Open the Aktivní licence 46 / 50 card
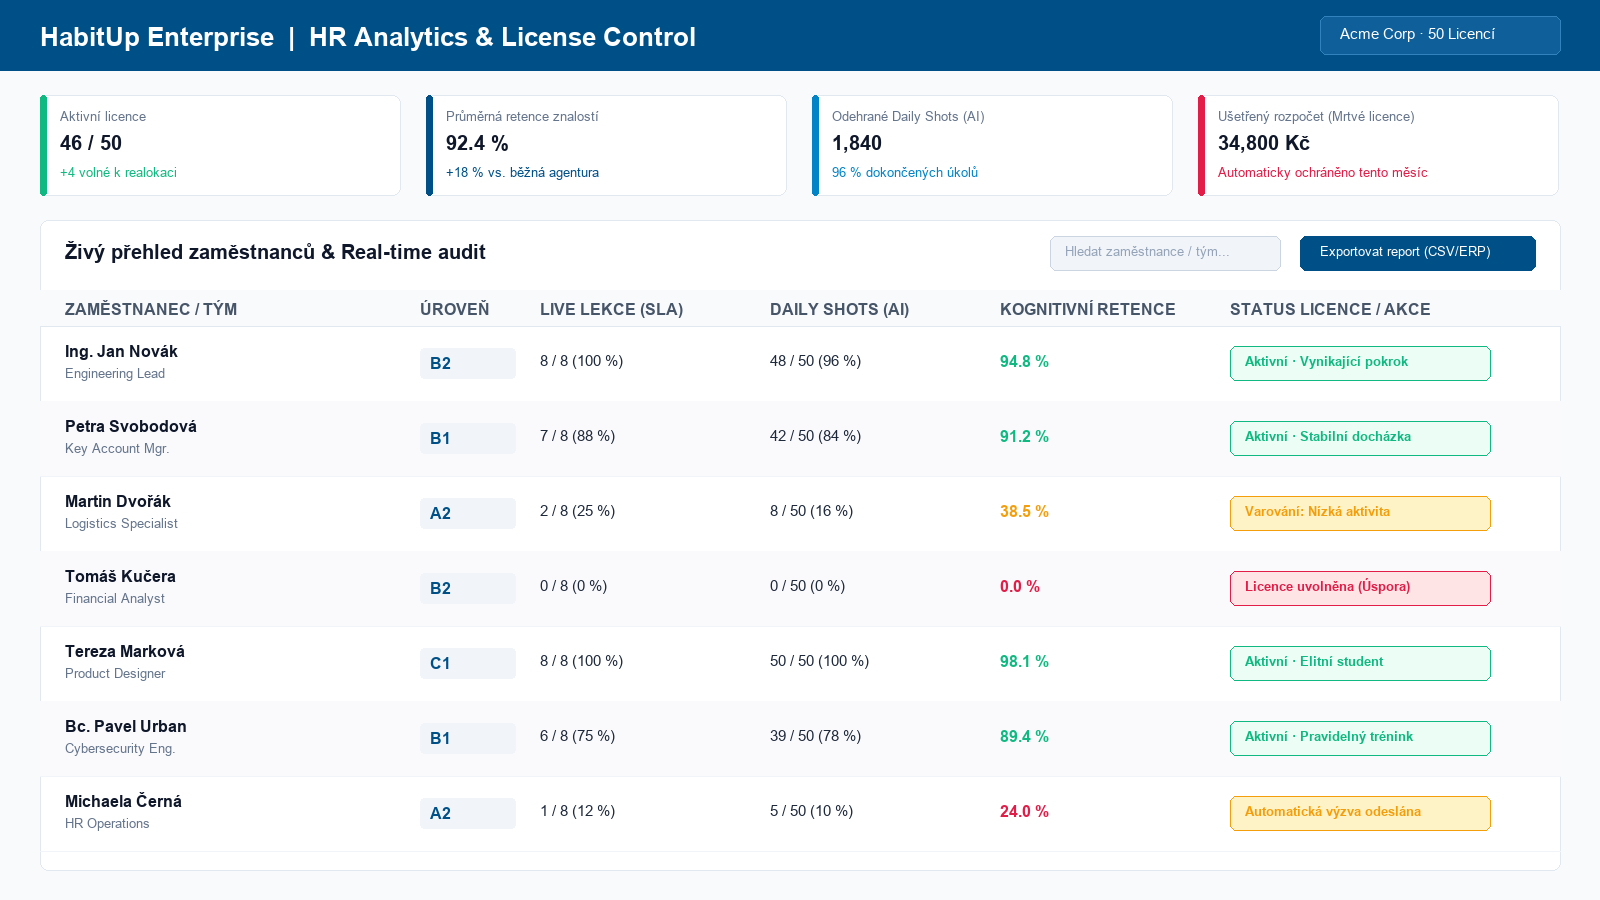 pos(220,145)
